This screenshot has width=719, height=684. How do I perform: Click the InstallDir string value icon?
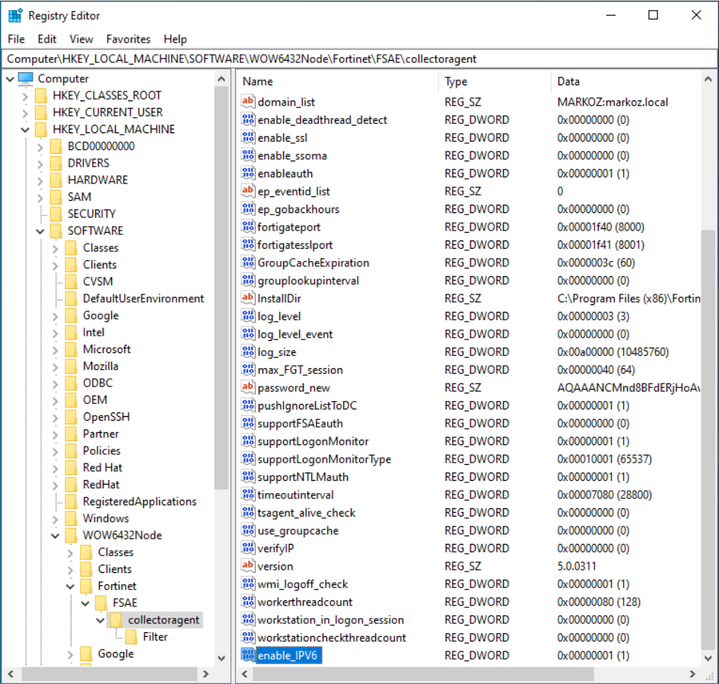point(248,298)
